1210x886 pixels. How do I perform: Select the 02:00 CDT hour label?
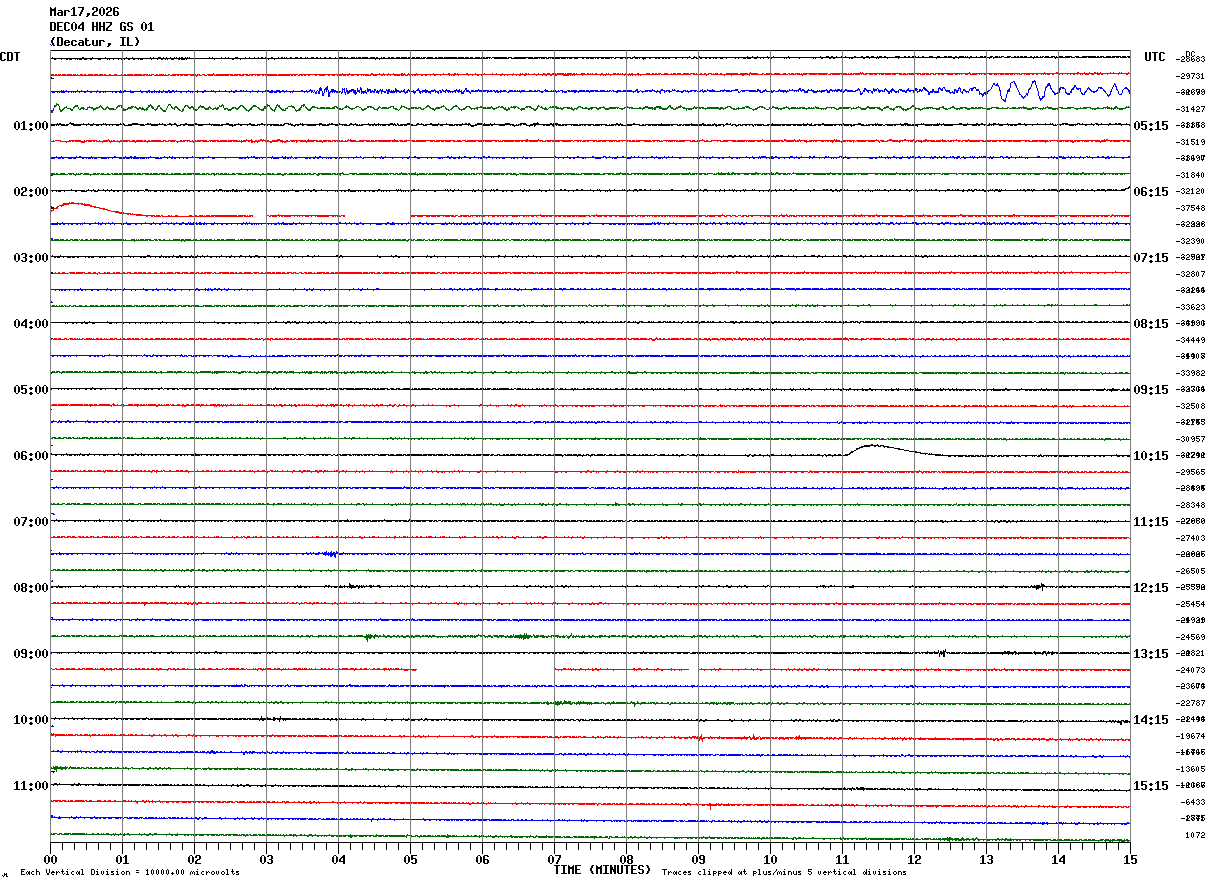[x=31, y=192]
